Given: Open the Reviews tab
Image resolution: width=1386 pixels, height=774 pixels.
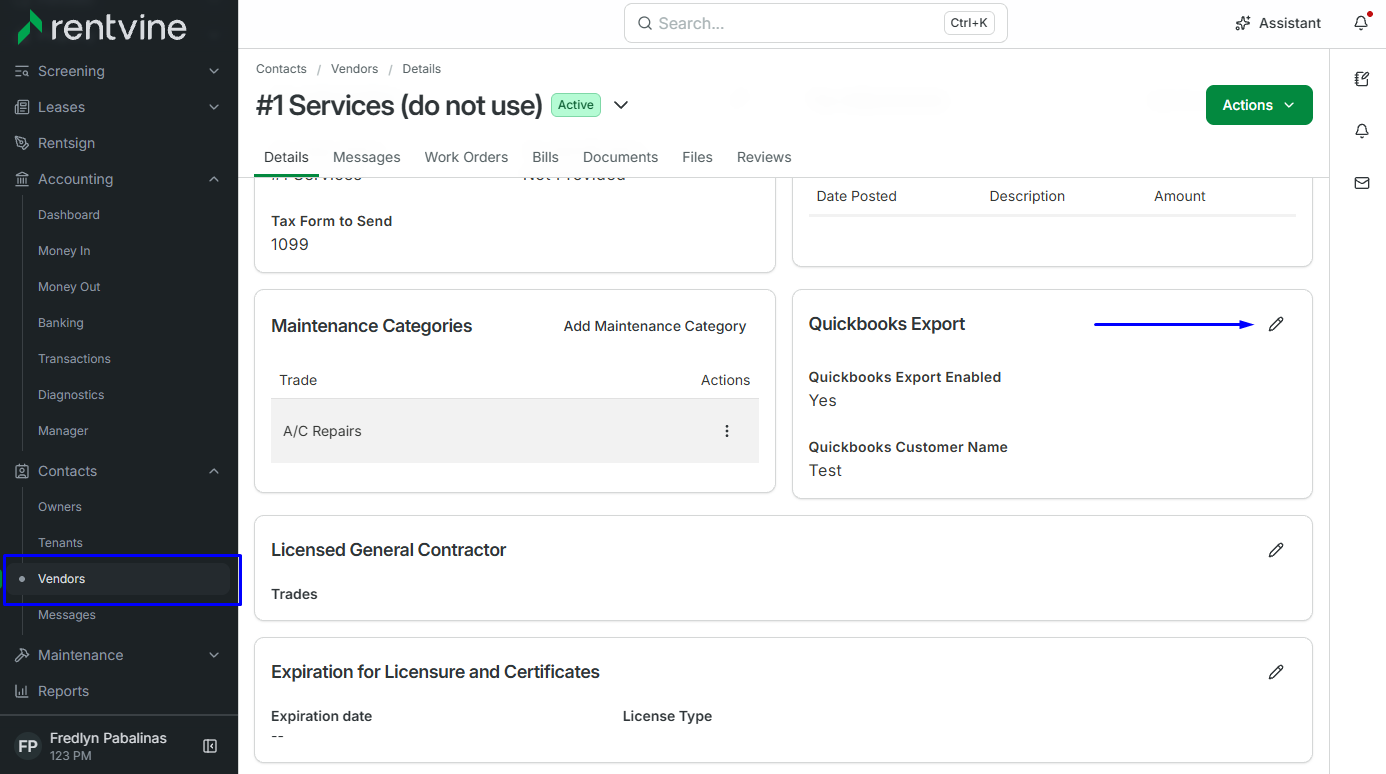Looking at the screenshot, I should coord(764,157).
